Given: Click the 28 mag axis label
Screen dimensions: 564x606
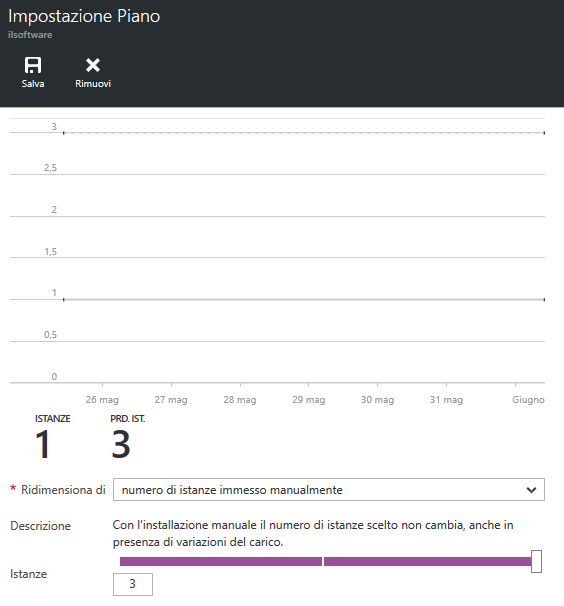Looking at the screenshot, I should [x=240, y=400].
